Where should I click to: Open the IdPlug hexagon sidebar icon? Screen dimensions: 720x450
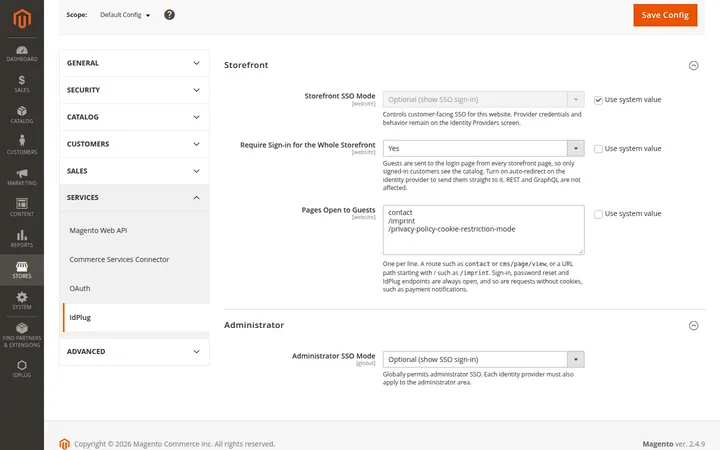click(22, 369)
